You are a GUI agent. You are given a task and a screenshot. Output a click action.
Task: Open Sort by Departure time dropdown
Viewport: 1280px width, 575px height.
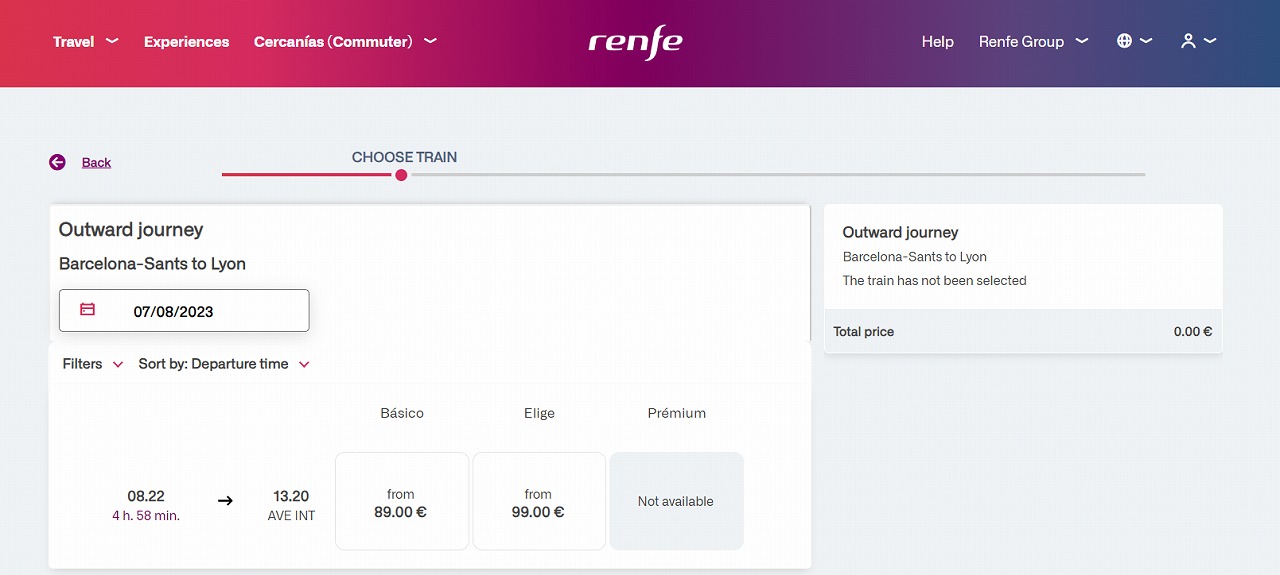[225, 364]
